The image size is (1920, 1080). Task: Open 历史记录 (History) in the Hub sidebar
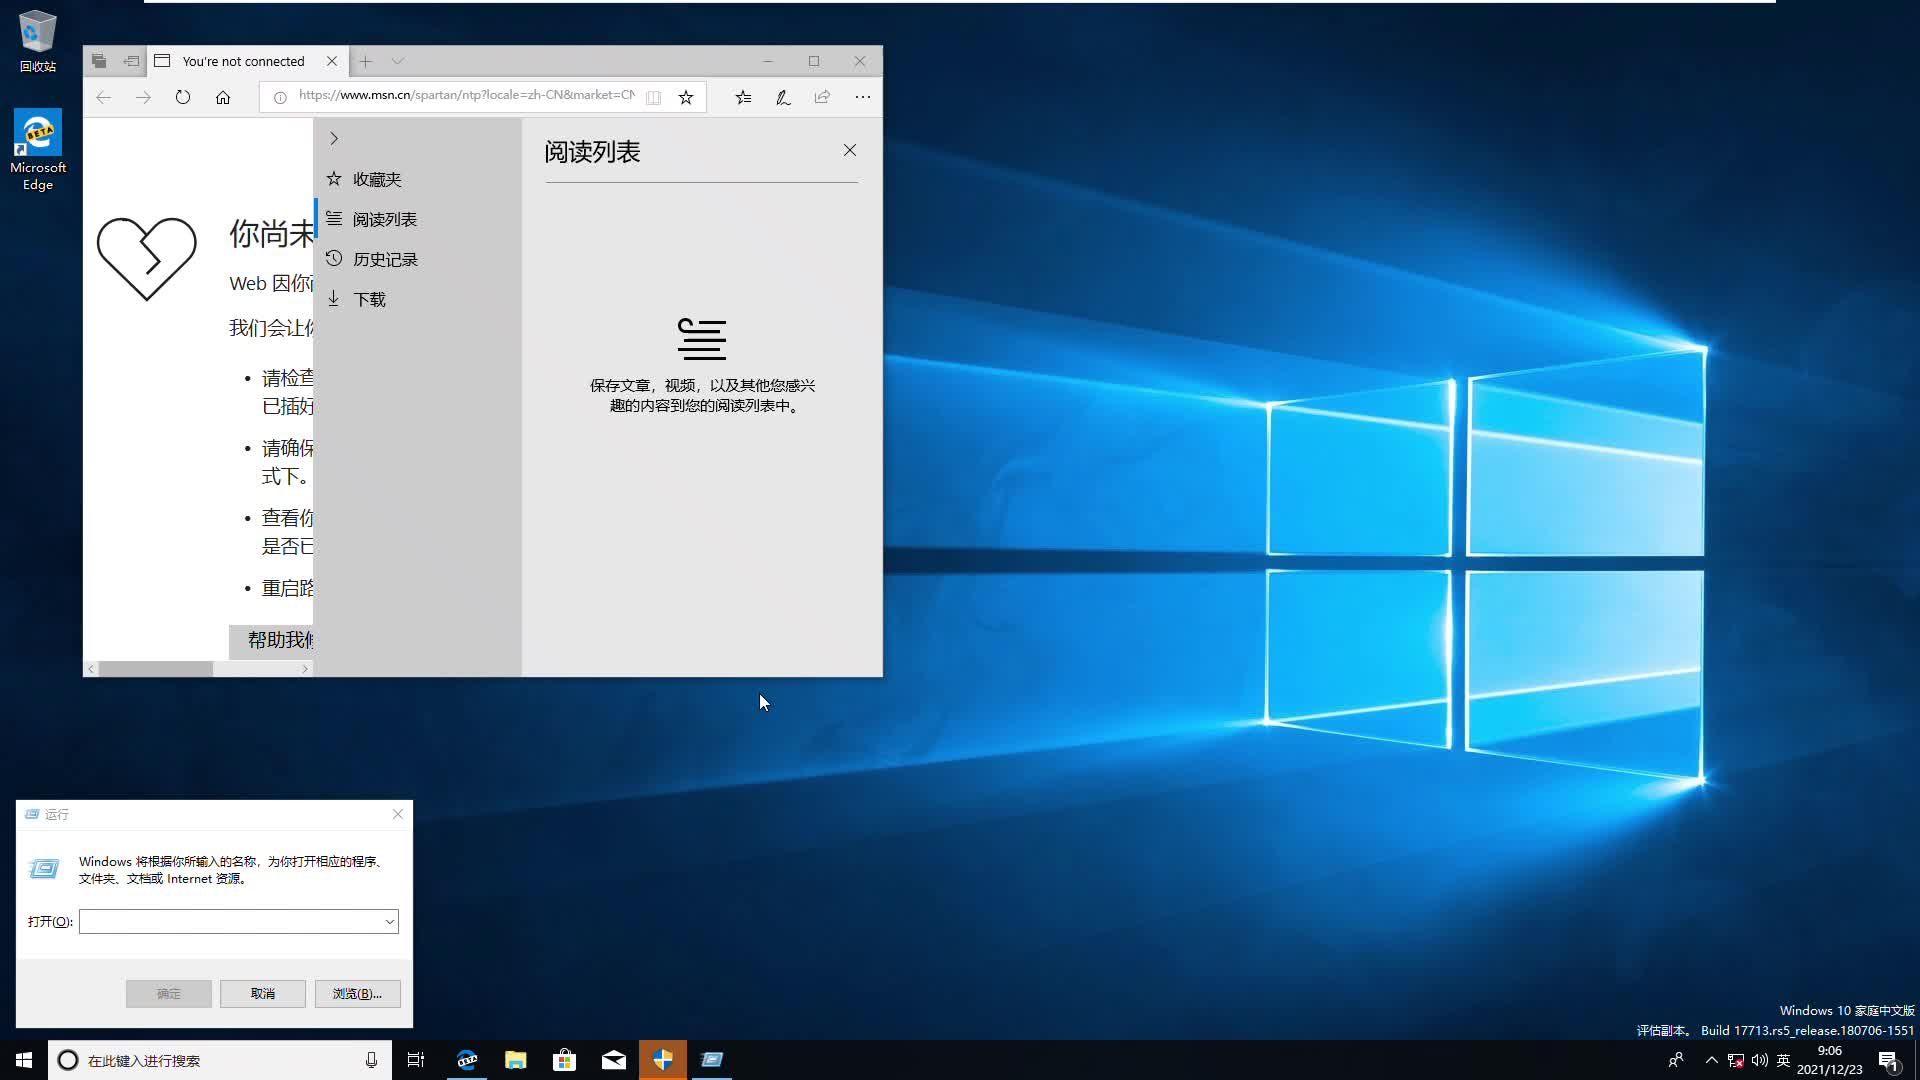click(384, 258)
